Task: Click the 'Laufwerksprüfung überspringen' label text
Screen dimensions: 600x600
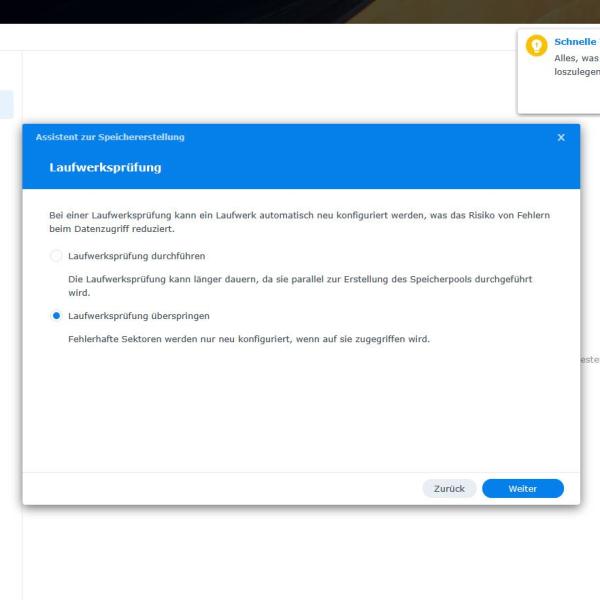Action: [x=139, y=316]
